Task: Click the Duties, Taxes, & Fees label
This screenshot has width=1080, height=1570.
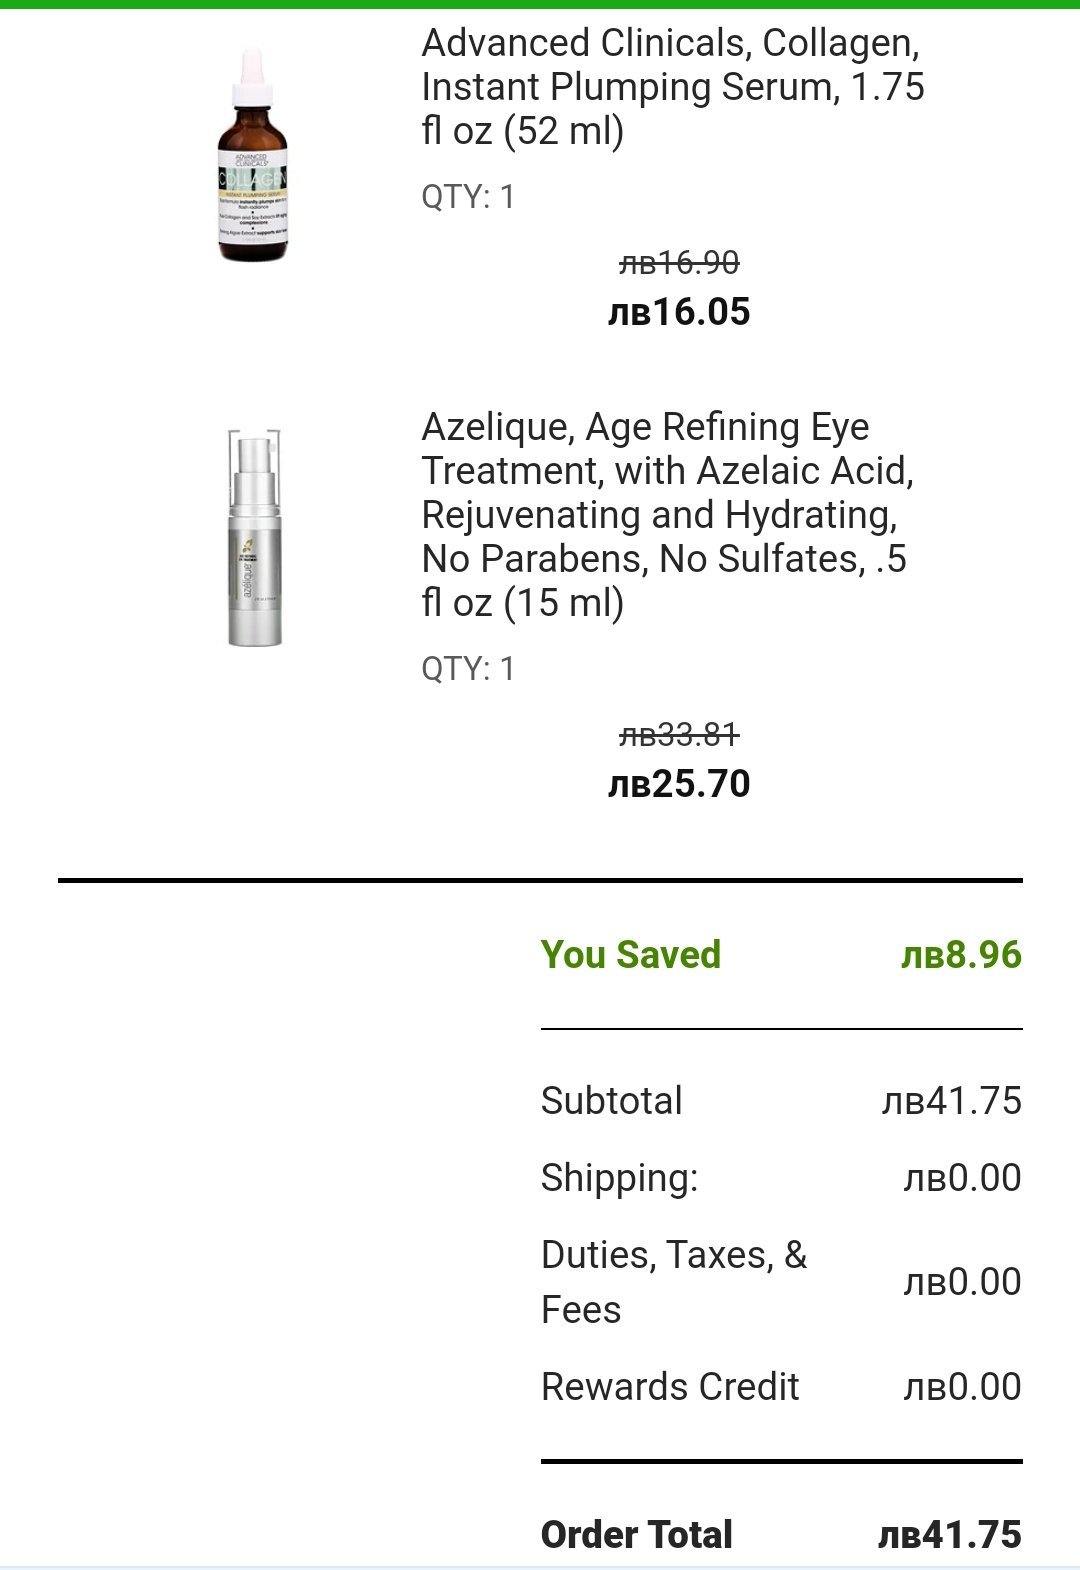Action: click(x=673, y=1282)
